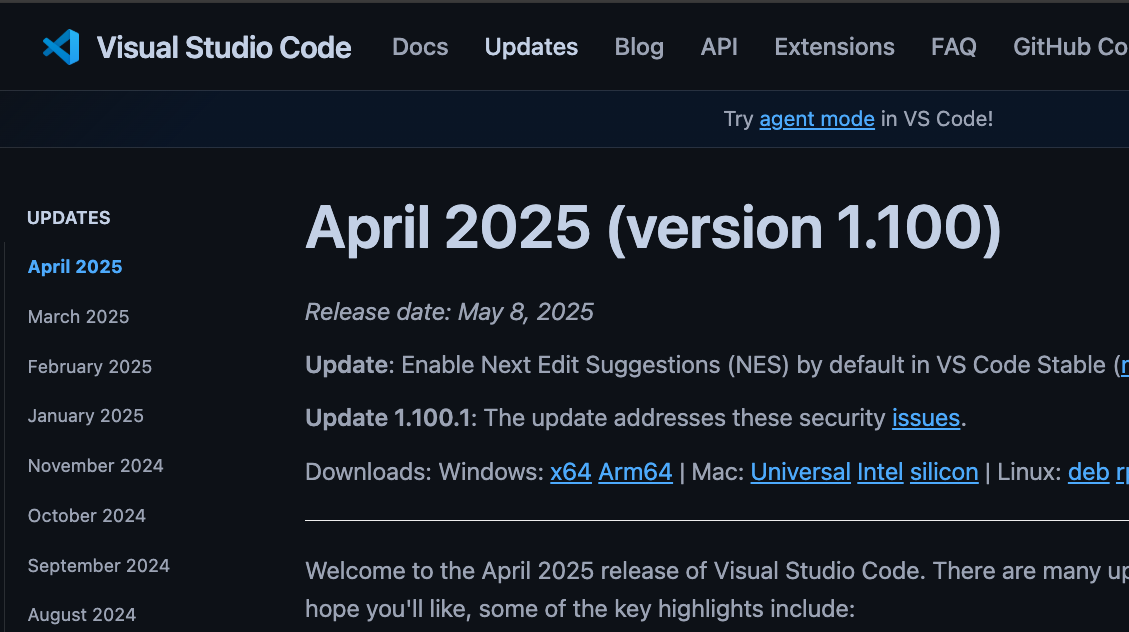Open the security issues link
Screen dimensions: 1129x632
(926, 418)
